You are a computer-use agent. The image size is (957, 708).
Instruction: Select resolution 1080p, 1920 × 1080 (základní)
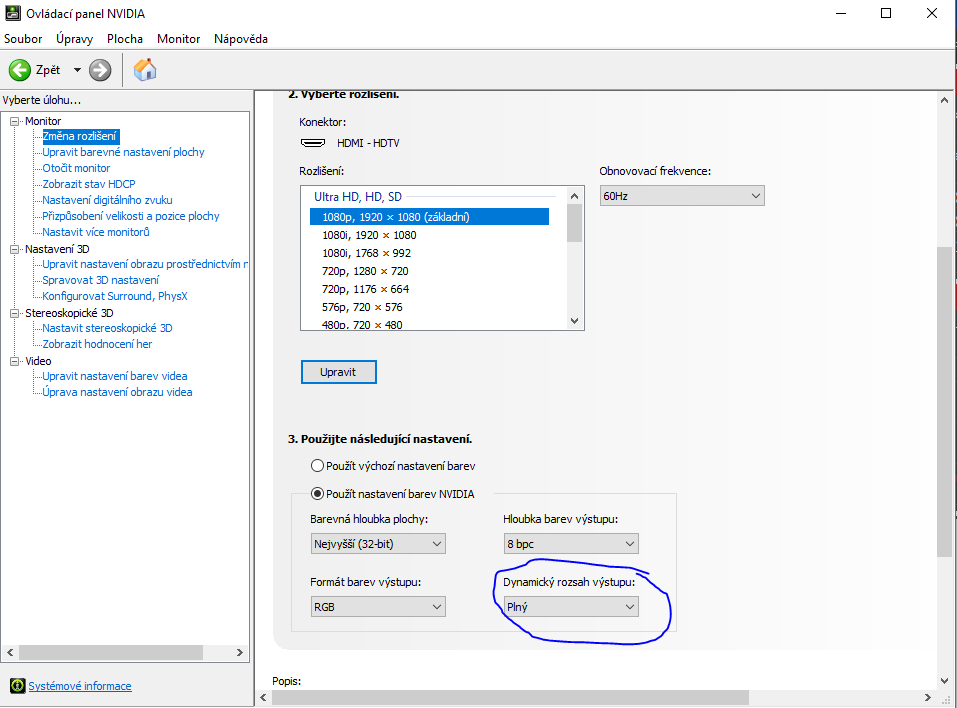[429, 217]
